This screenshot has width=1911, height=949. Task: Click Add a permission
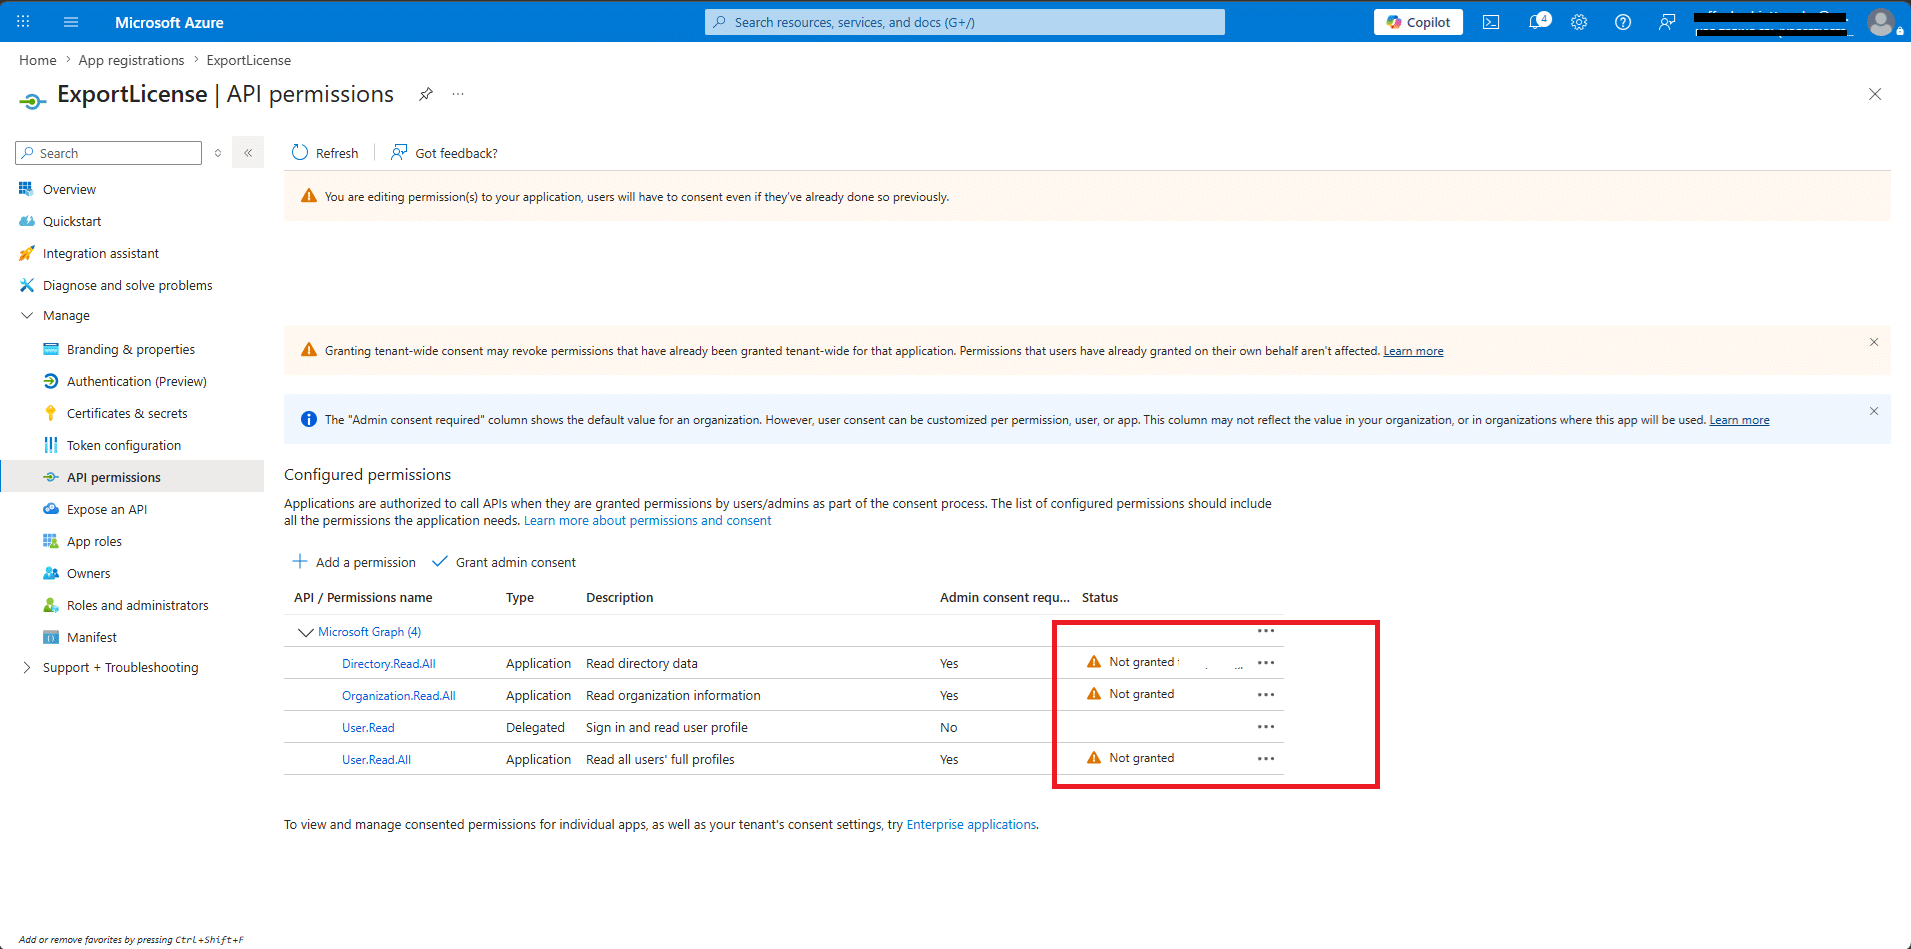coord(354,562)
